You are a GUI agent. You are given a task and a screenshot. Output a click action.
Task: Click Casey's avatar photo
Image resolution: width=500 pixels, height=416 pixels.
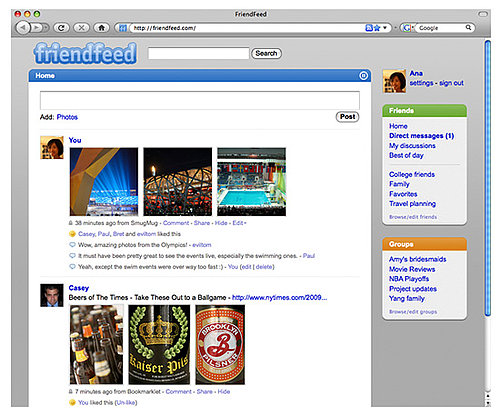coord(52,295)
